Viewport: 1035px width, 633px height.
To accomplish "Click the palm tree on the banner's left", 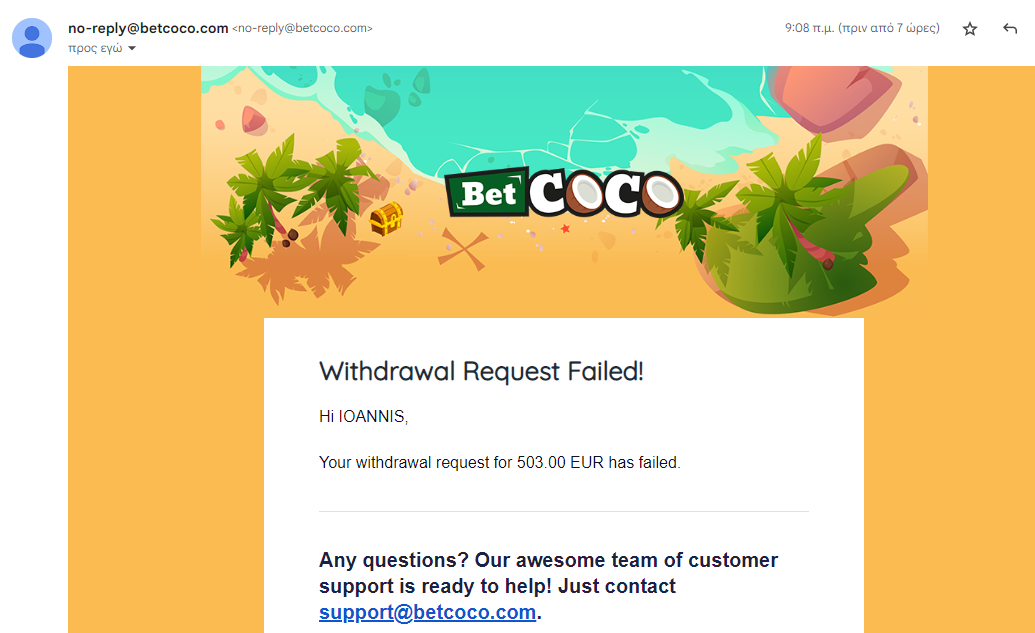I will coord(270,185).
